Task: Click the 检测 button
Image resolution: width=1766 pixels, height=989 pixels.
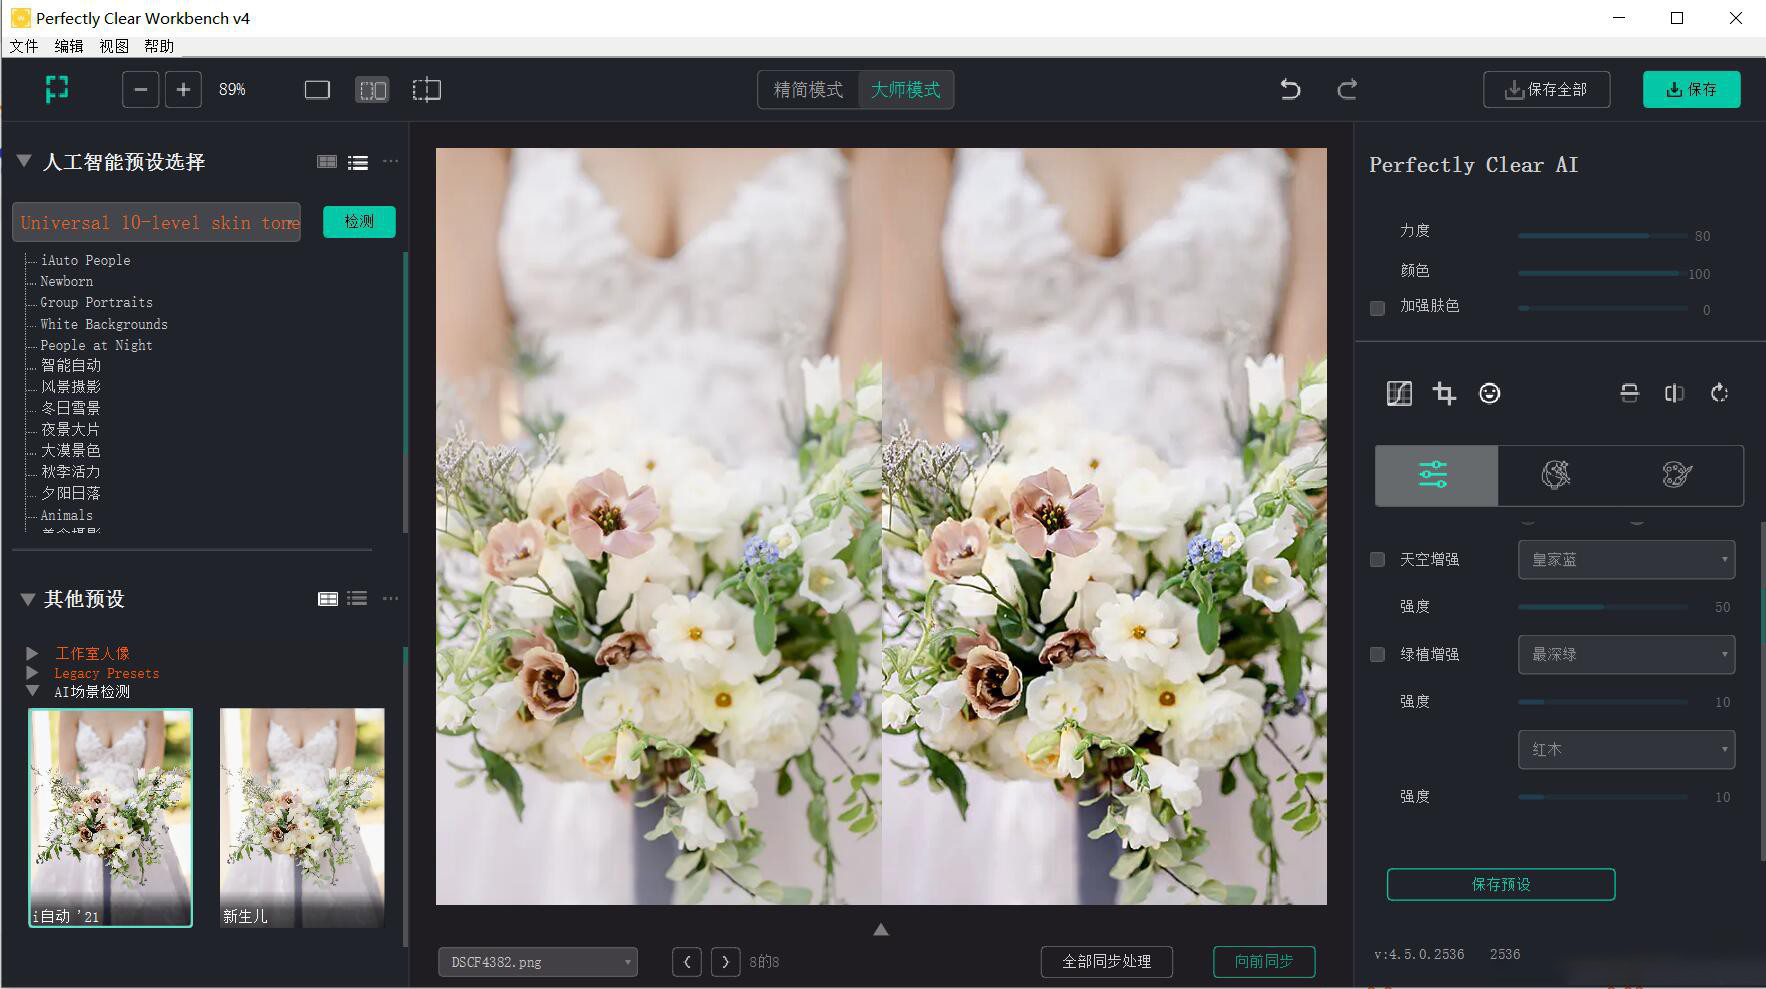Action: (x=359, y=222)
